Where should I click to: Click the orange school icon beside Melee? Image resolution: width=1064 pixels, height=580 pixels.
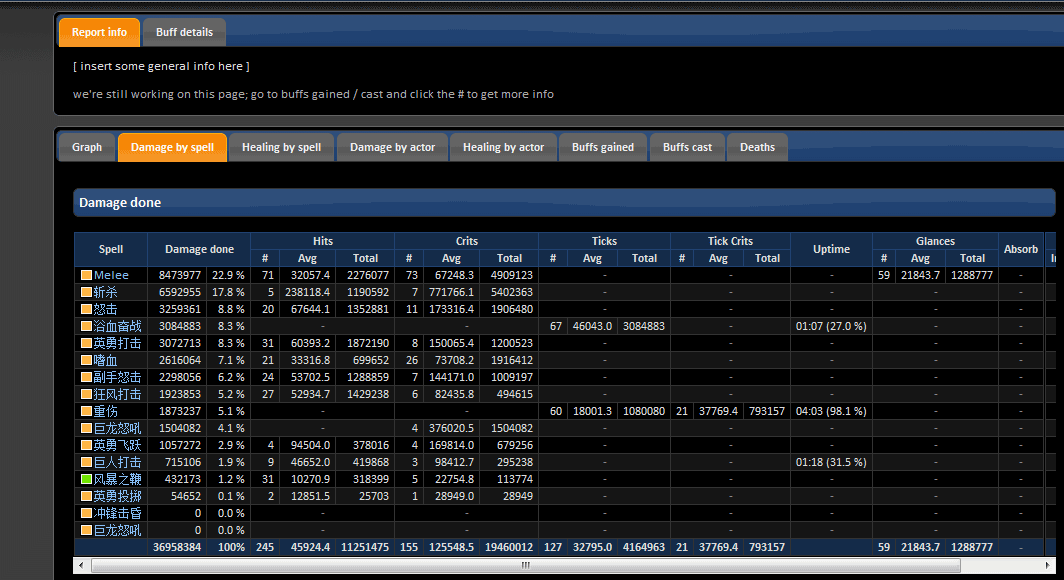[x=86, y=275]
